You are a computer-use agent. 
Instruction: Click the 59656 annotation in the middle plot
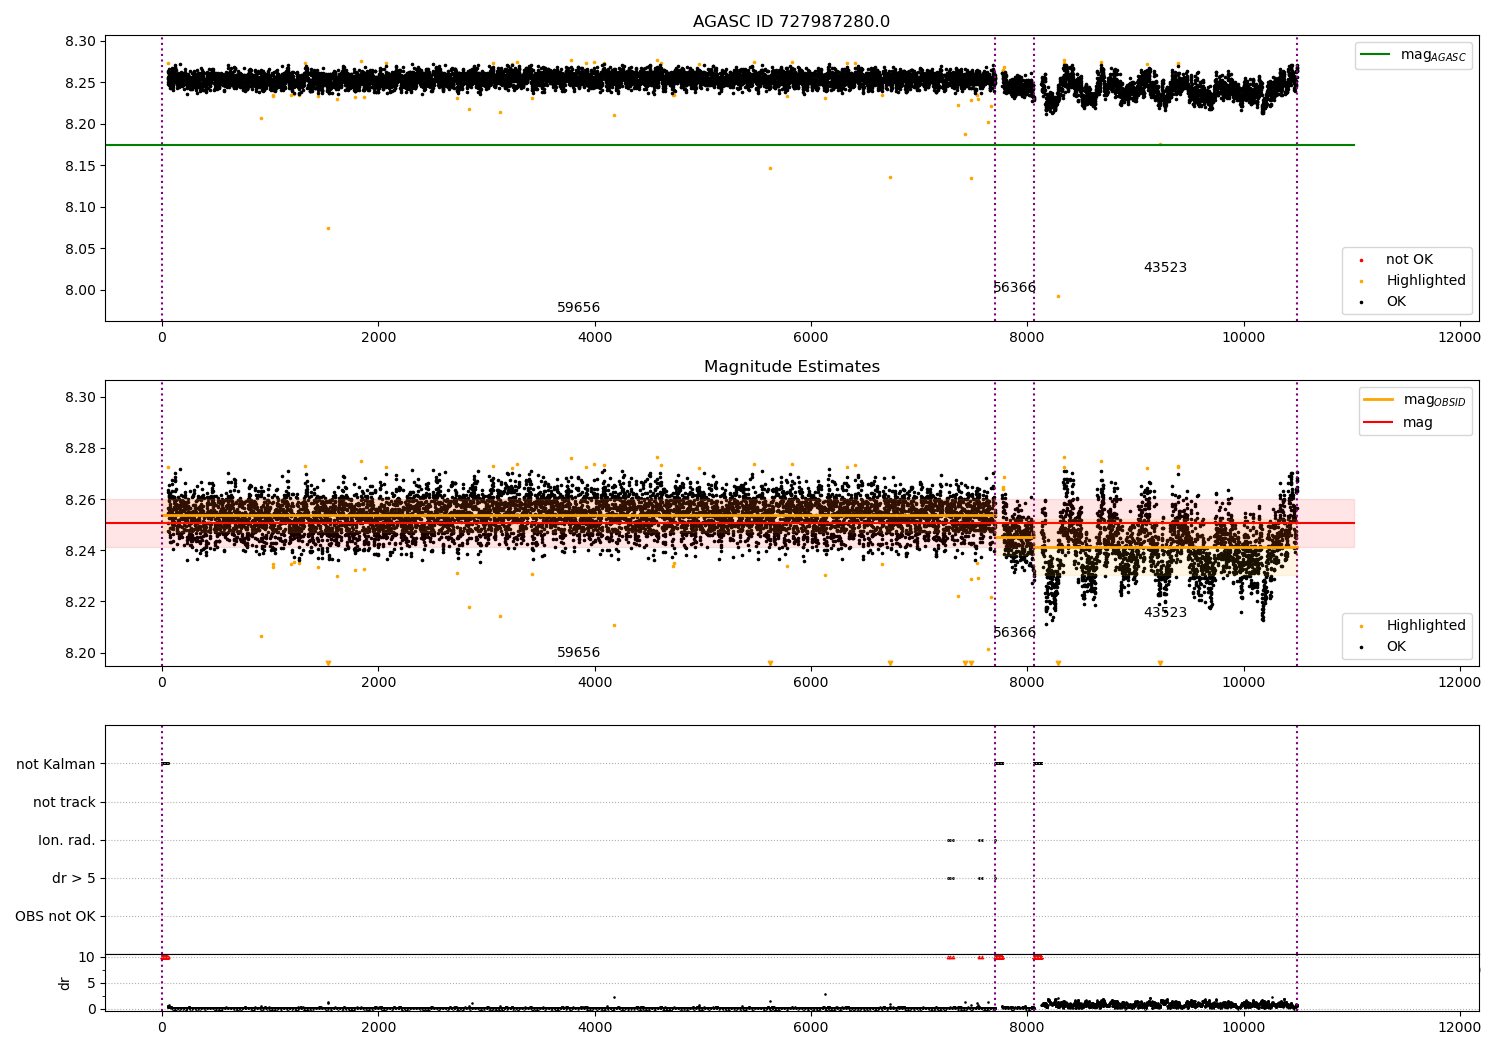[x=578, y=653]
